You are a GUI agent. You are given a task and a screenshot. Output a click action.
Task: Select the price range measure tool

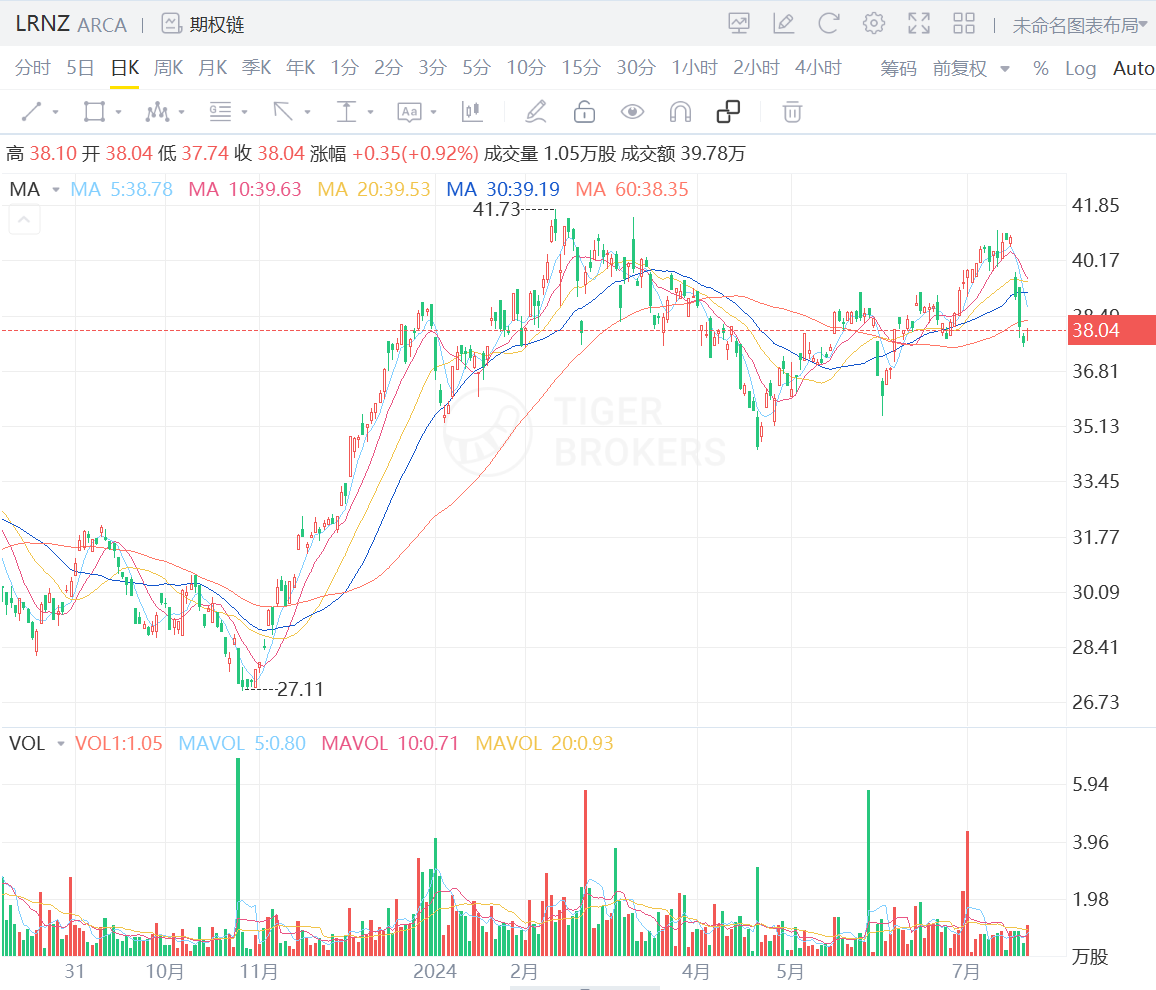click(347, 112)
